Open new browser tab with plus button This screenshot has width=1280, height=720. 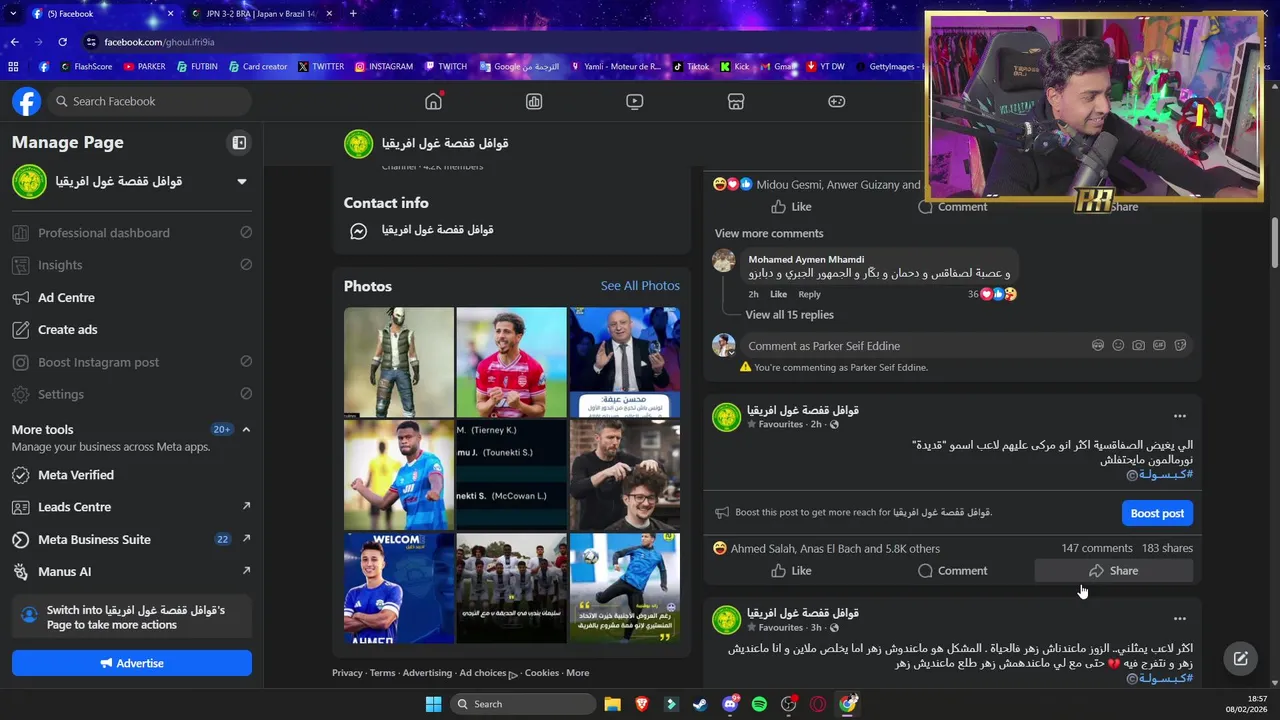point(353,14)
